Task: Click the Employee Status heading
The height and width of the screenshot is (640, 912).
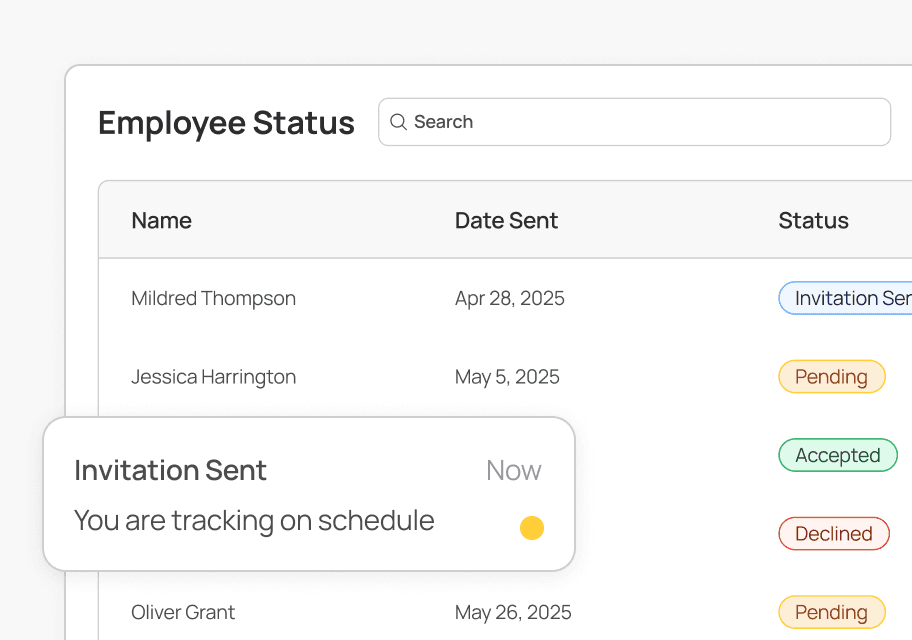Action: (226, 123)
